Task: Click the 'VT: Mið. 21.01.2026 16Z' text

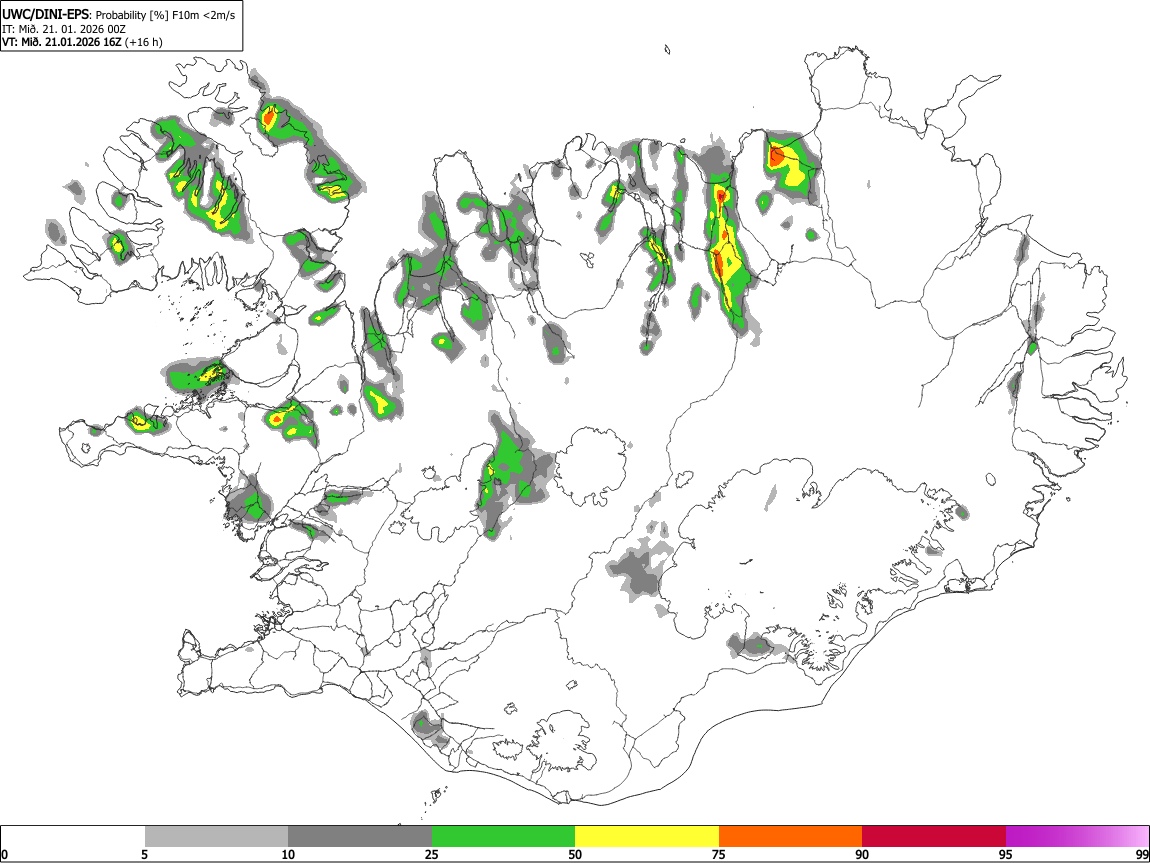Action: pos(62,42)
